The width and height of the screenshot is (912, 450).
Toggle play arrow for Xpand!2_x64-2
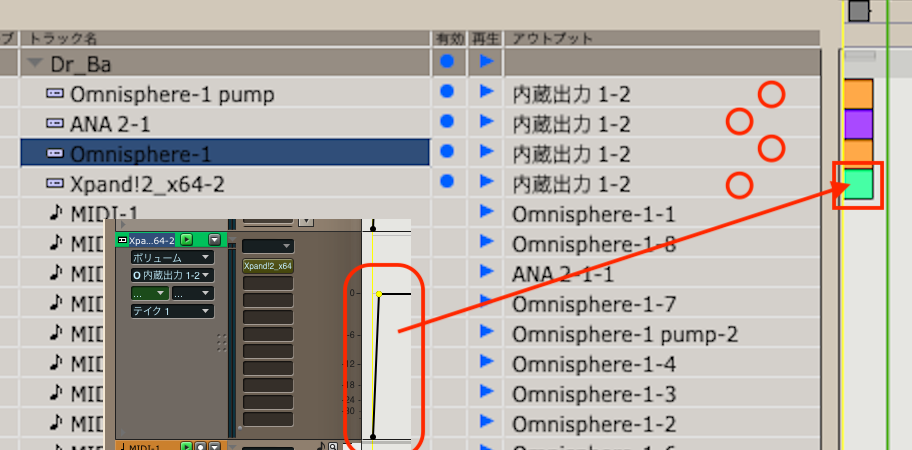(x=486, y=181)
